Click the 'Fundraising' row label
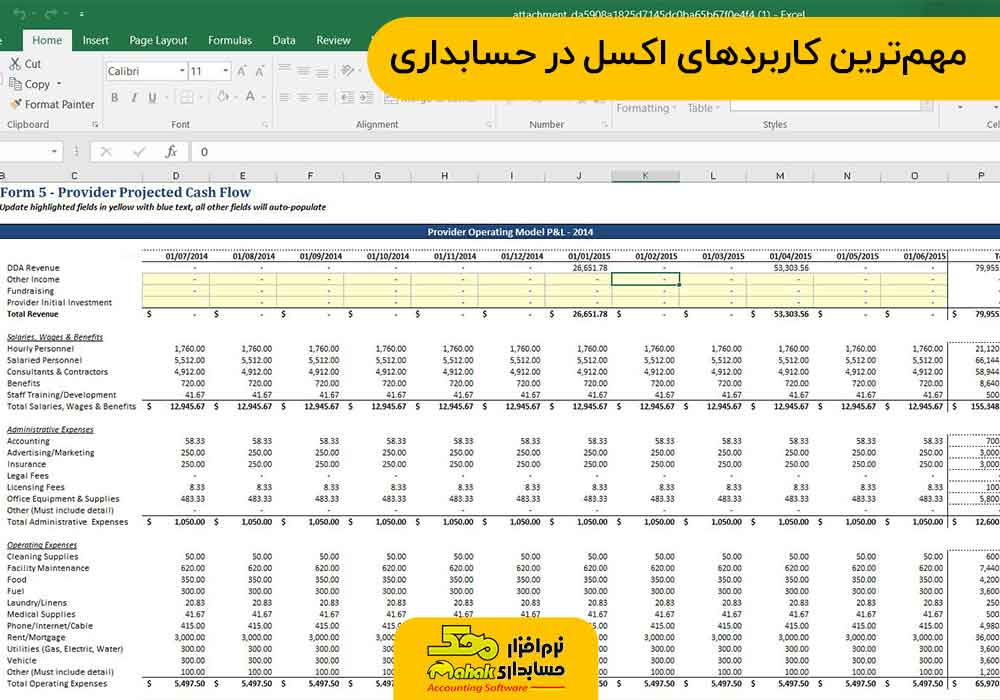The width and height of the screenshot is (1000, 700). (x=31, y=291)
